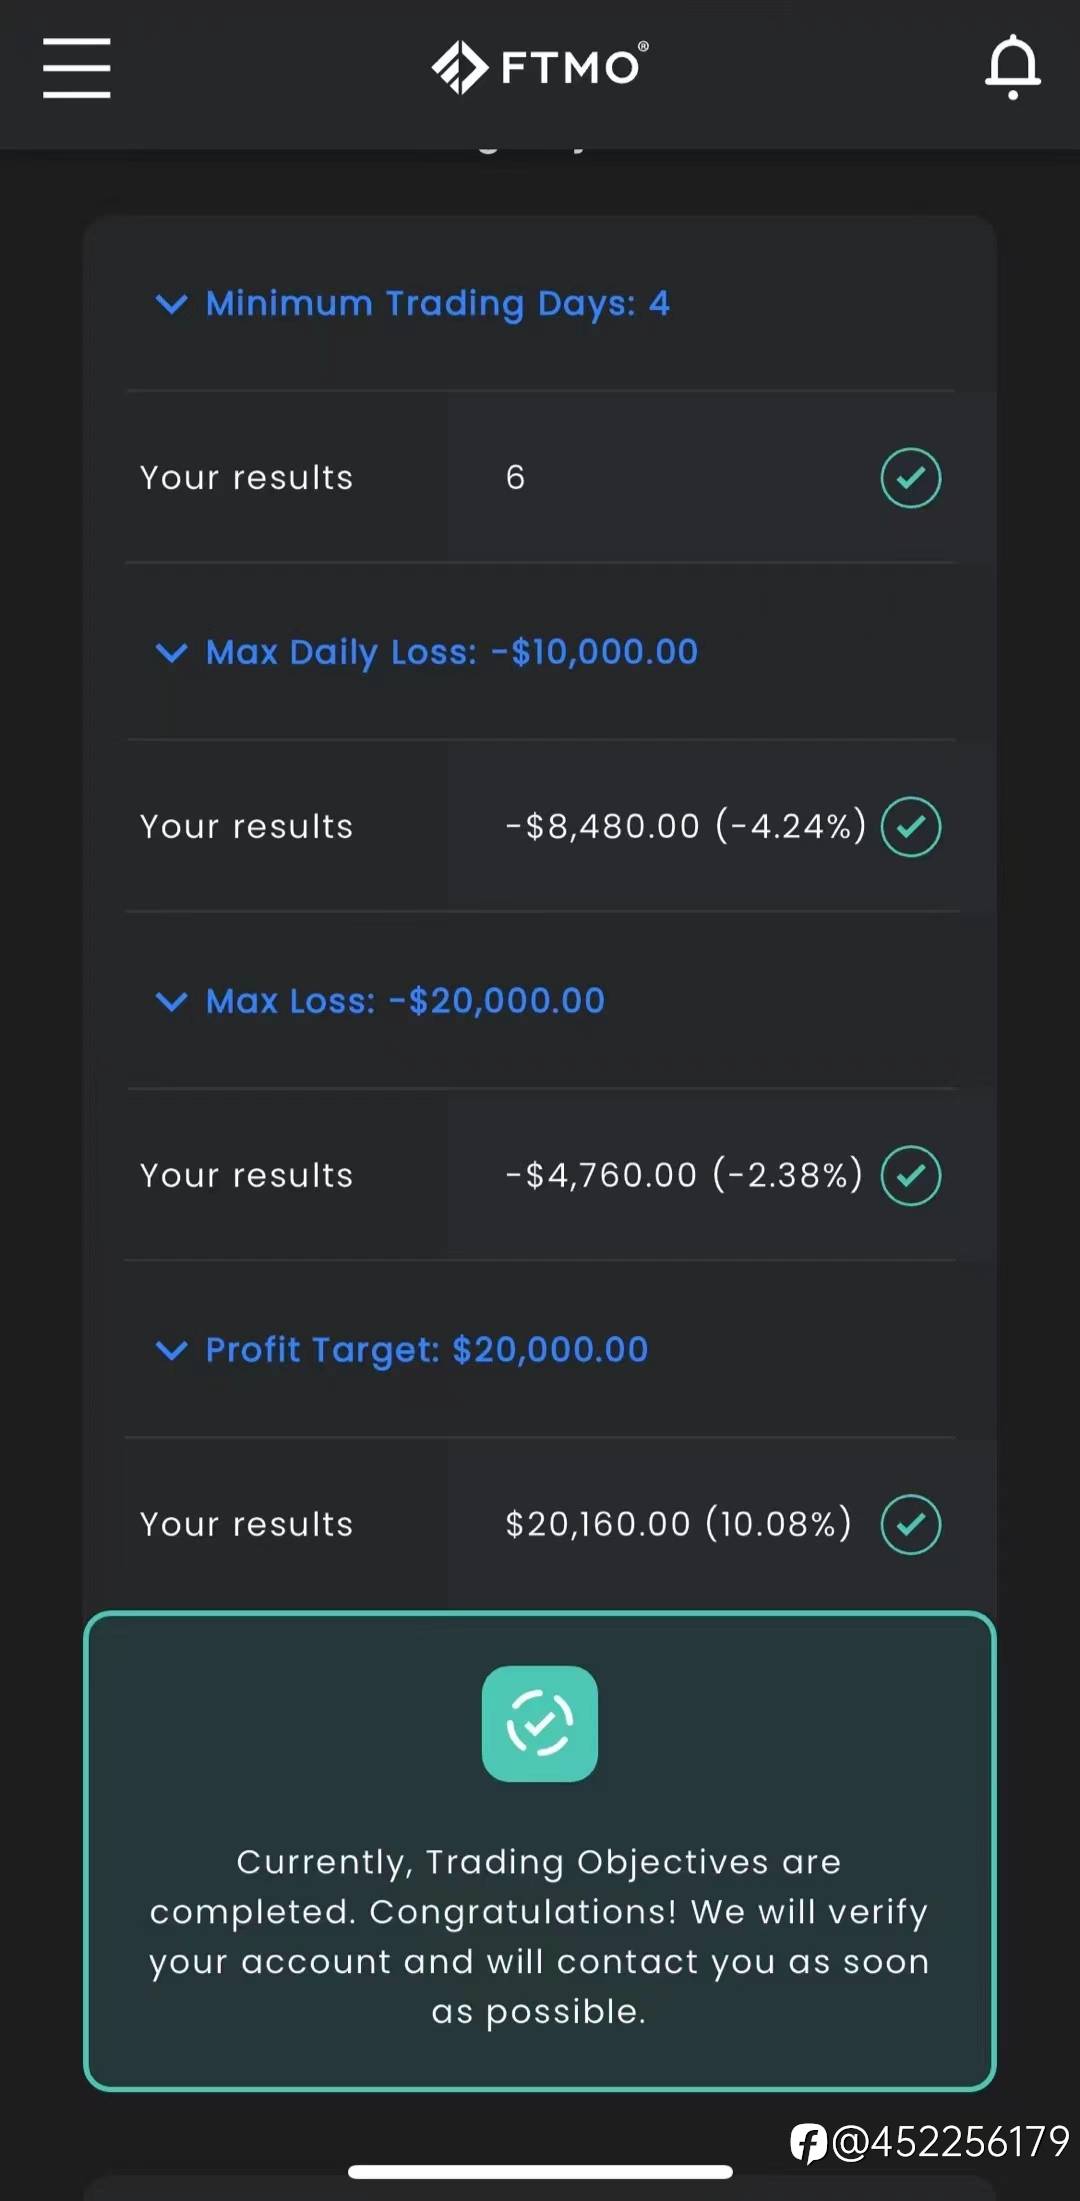Click the Profit Target result checkmark
Viewport: 1080px width, 2201px height.
point(910,1524)
